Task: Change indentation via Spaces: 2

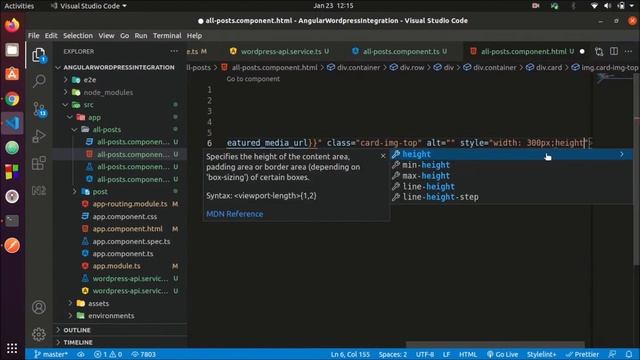Action: click(x=392, y=354)
